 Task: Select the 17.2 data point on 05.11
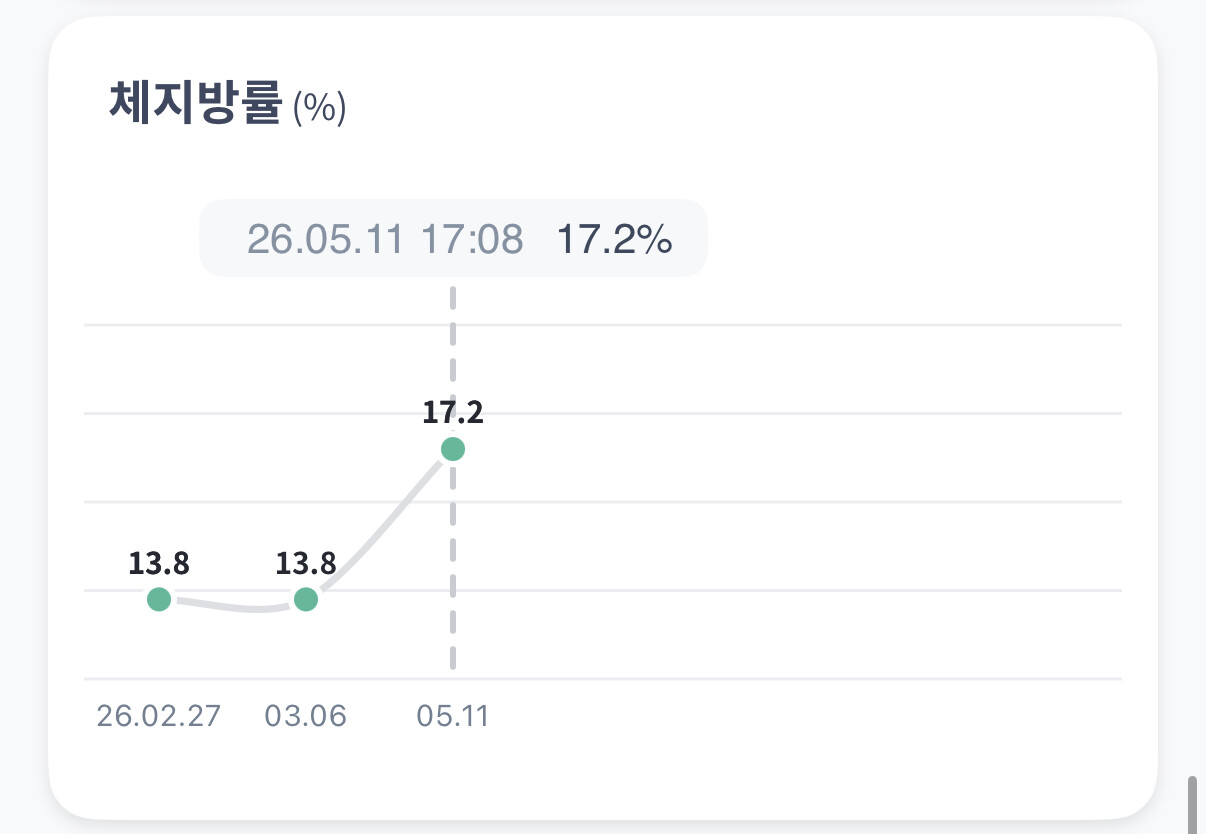pyautogui.click(x=453, y=449)
